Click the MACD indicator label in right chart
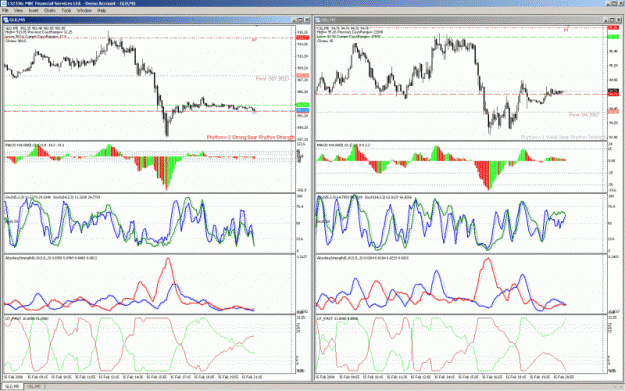Image resolution: width=625 pixels, height=391 pixels. coord(343,145)
